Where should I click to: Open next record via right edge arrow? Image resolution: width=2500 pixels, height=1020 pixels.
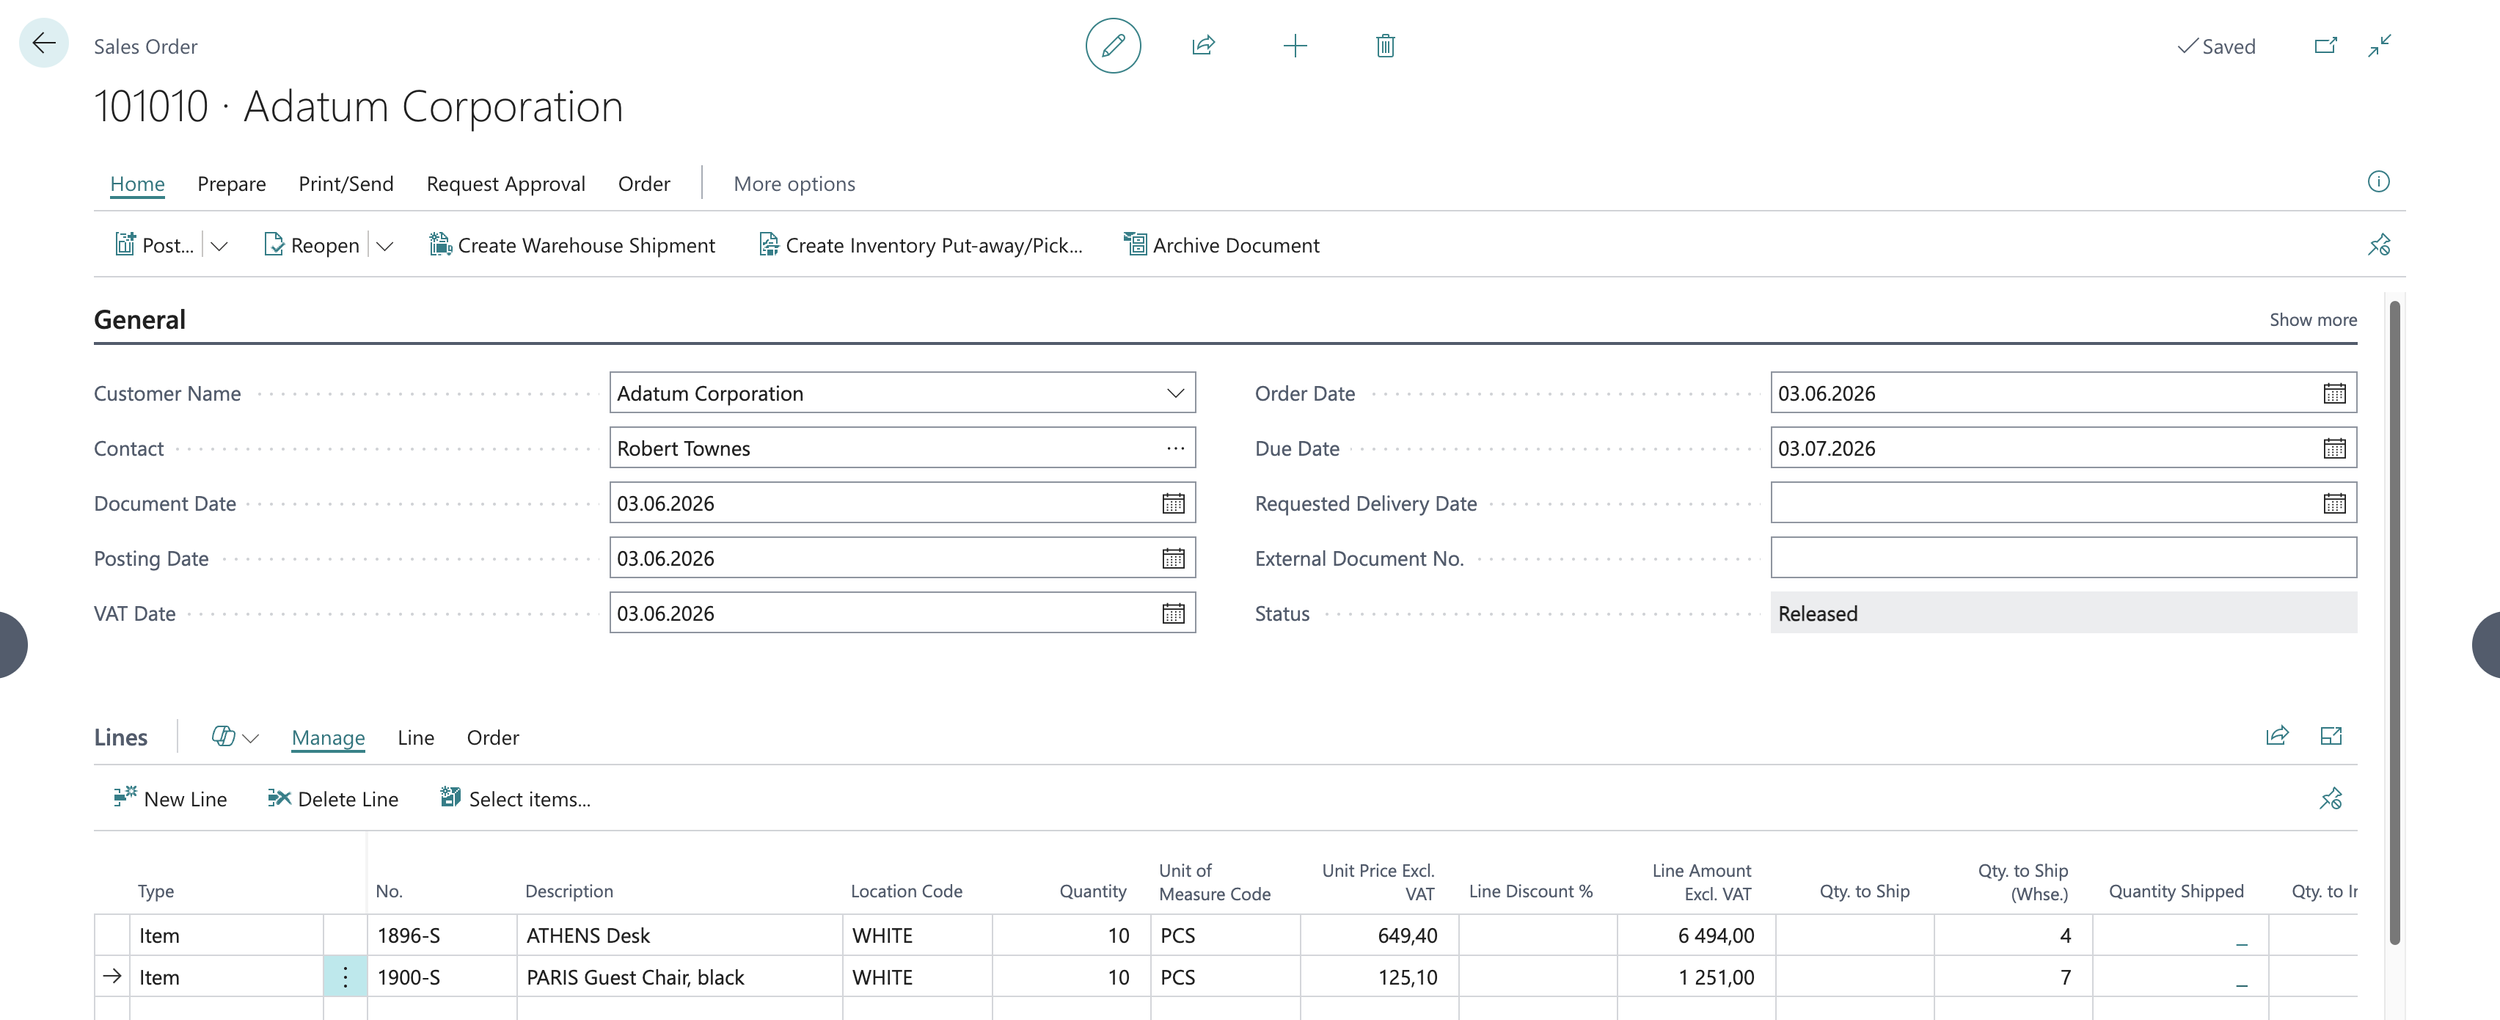pyautogui.click(x=2487, y=645)
